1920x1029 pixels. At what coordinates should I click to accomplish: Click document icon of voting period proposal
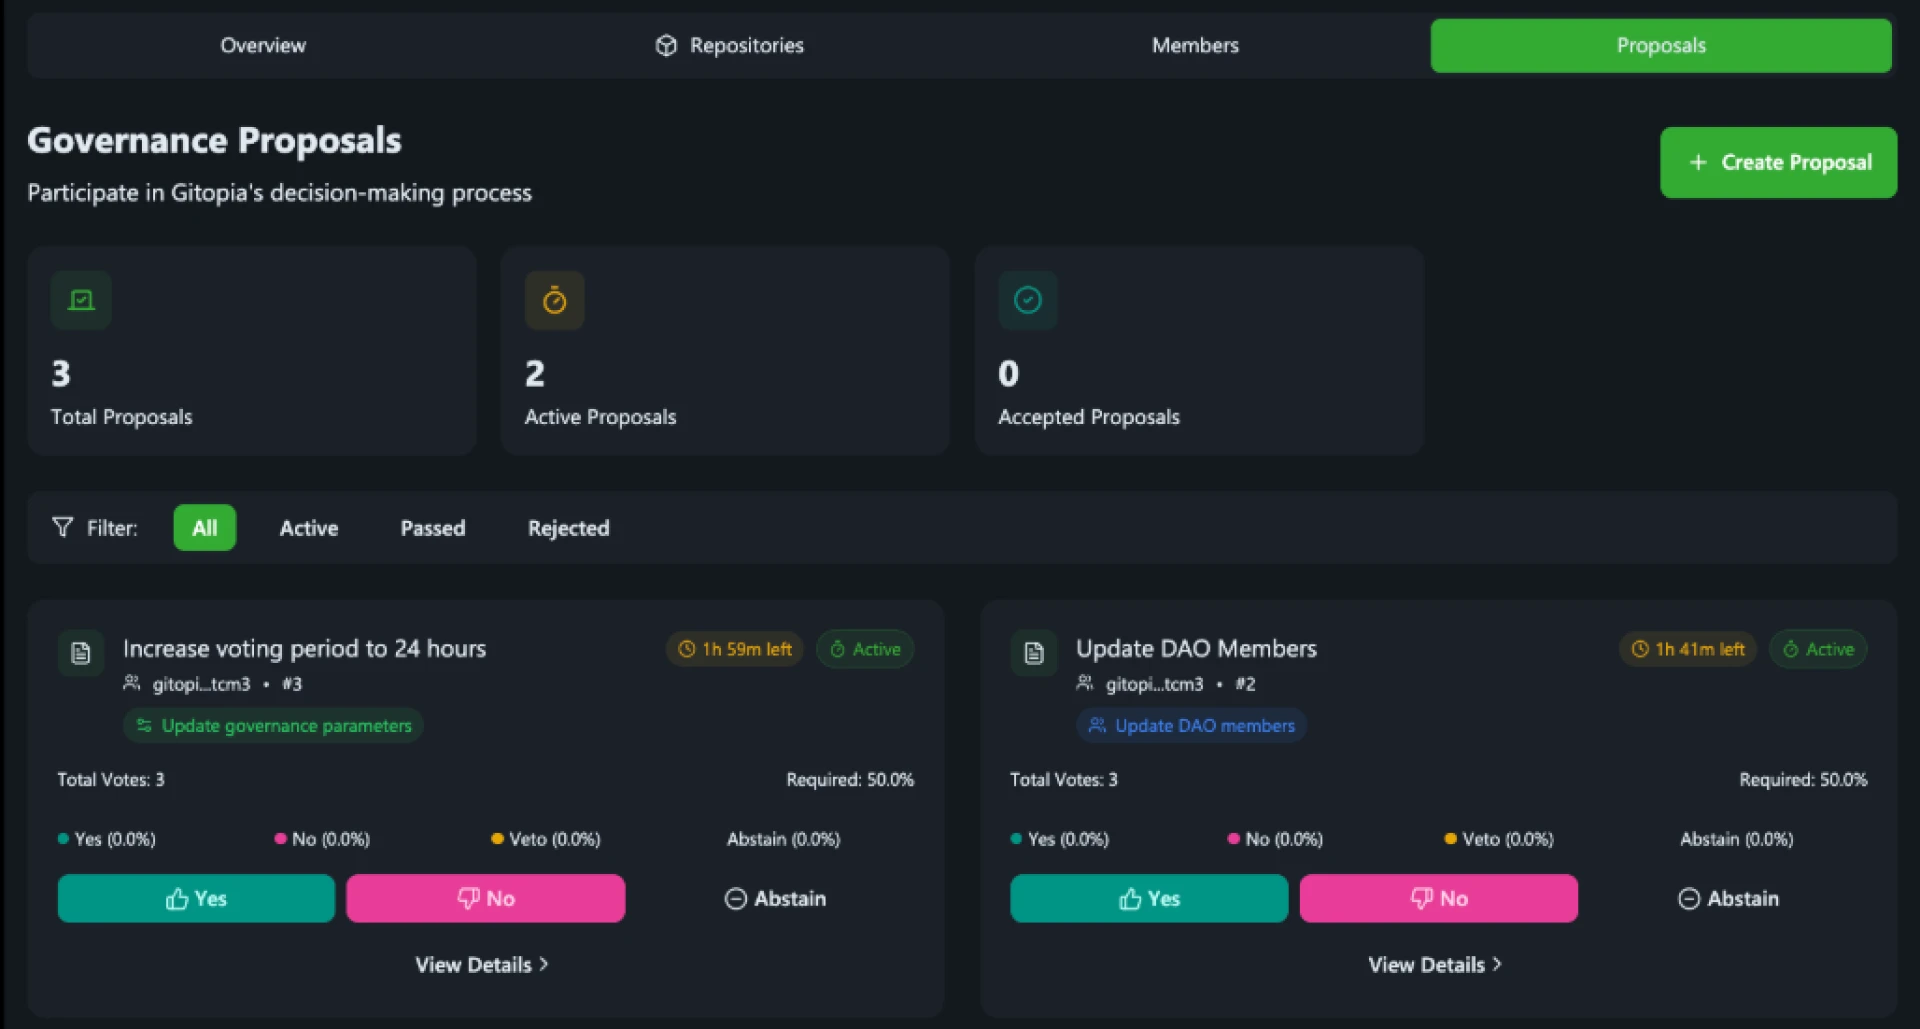coord(81,653)
